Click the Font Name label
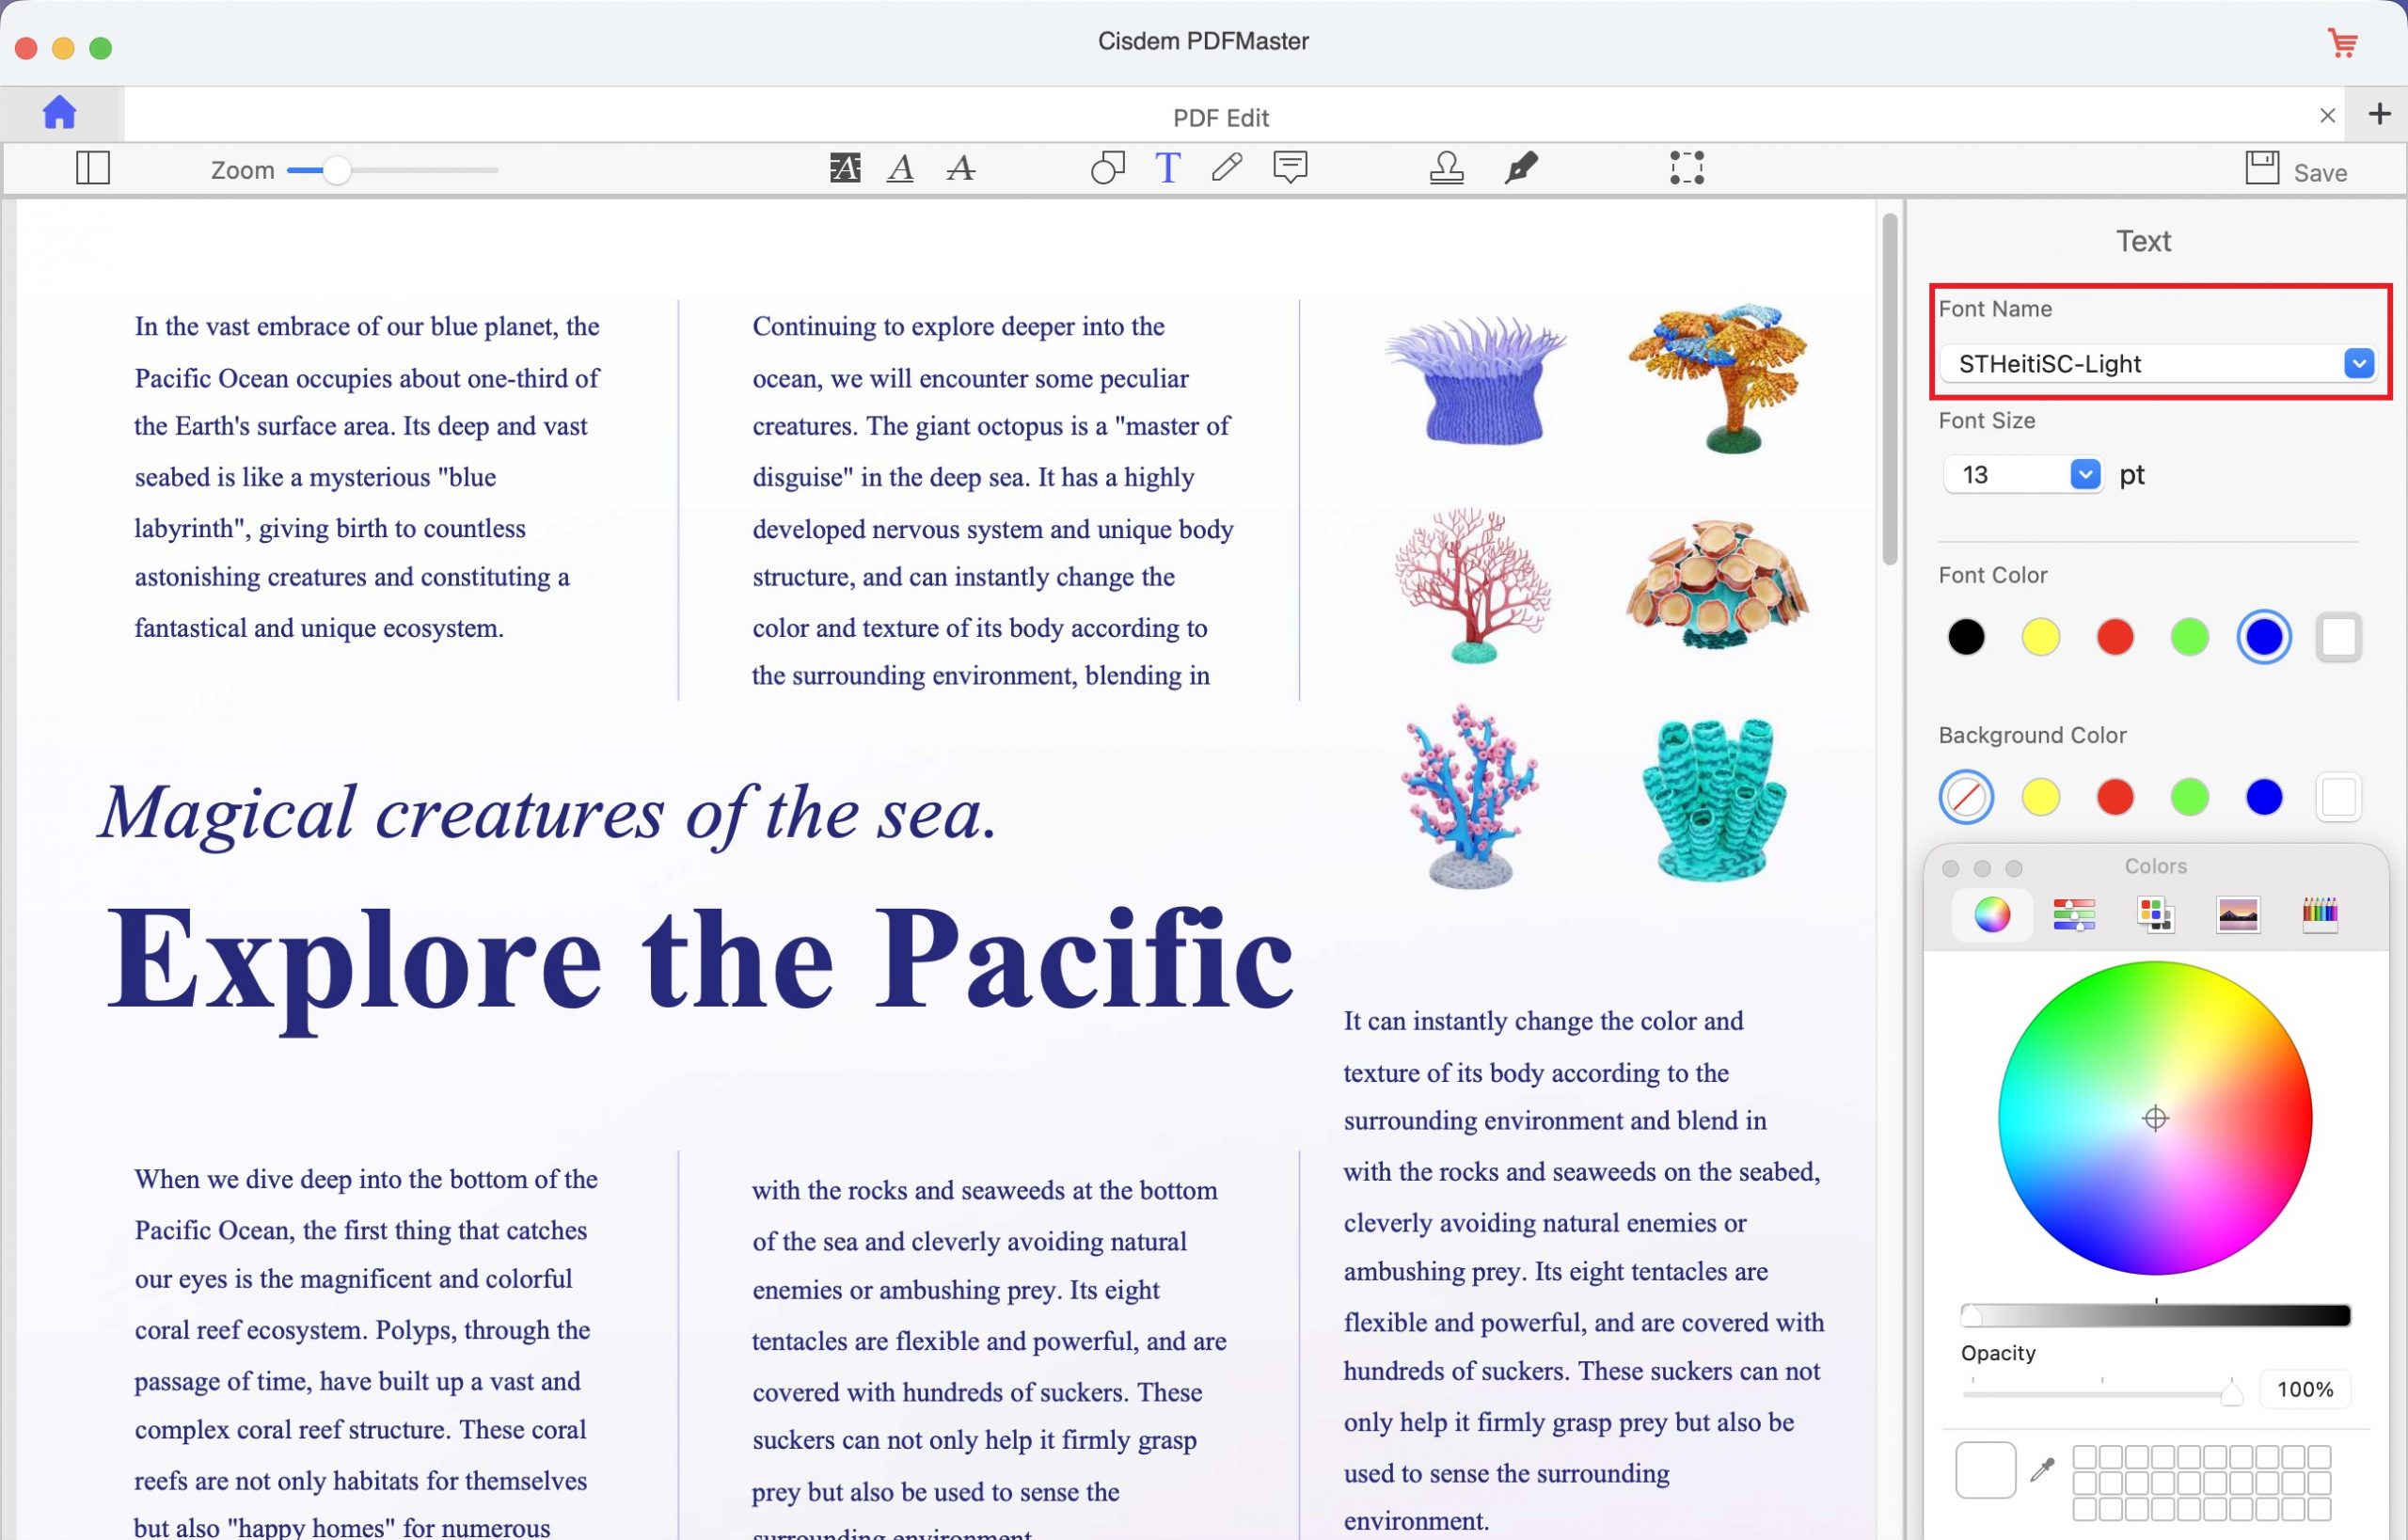2408x1540 pixels. coord(1995,309)
